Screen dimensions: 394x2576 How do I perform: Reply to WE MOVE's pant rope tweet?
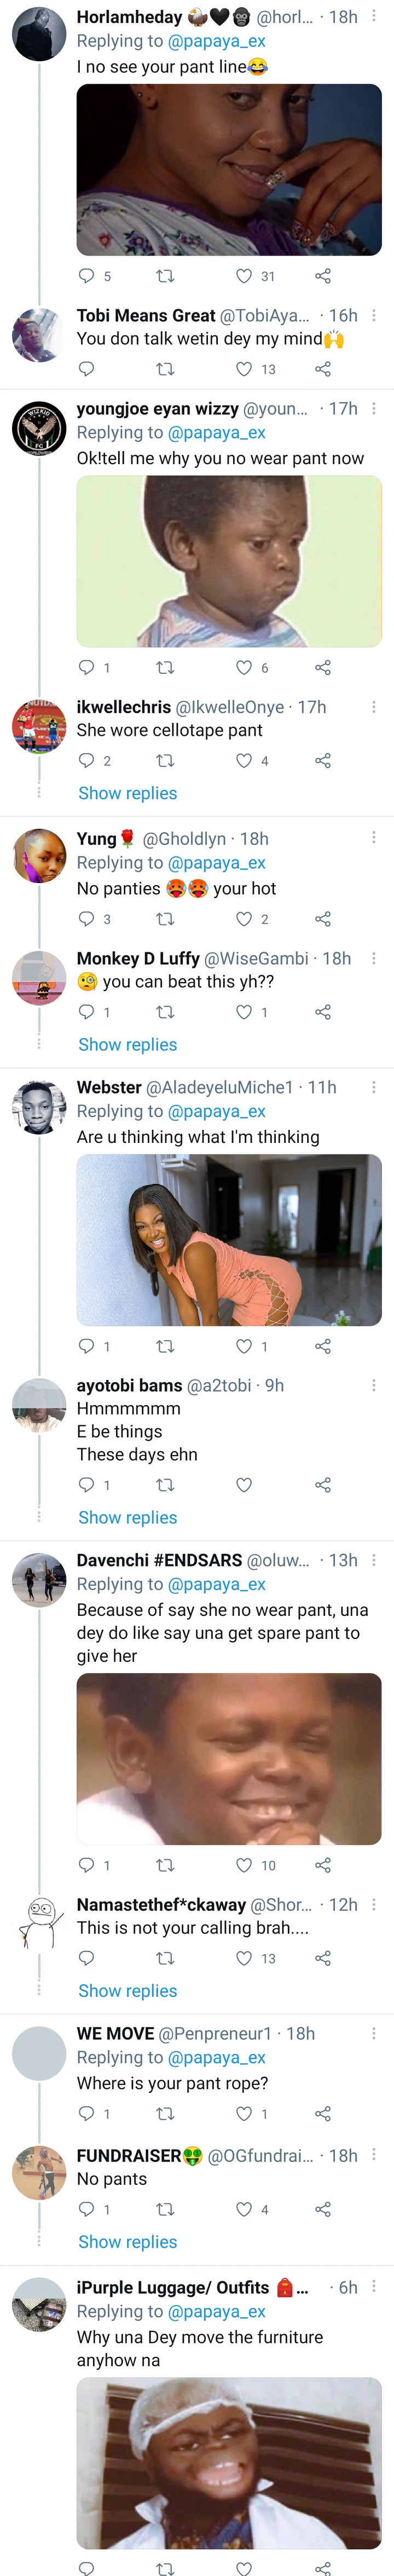tap(87, 2113)
